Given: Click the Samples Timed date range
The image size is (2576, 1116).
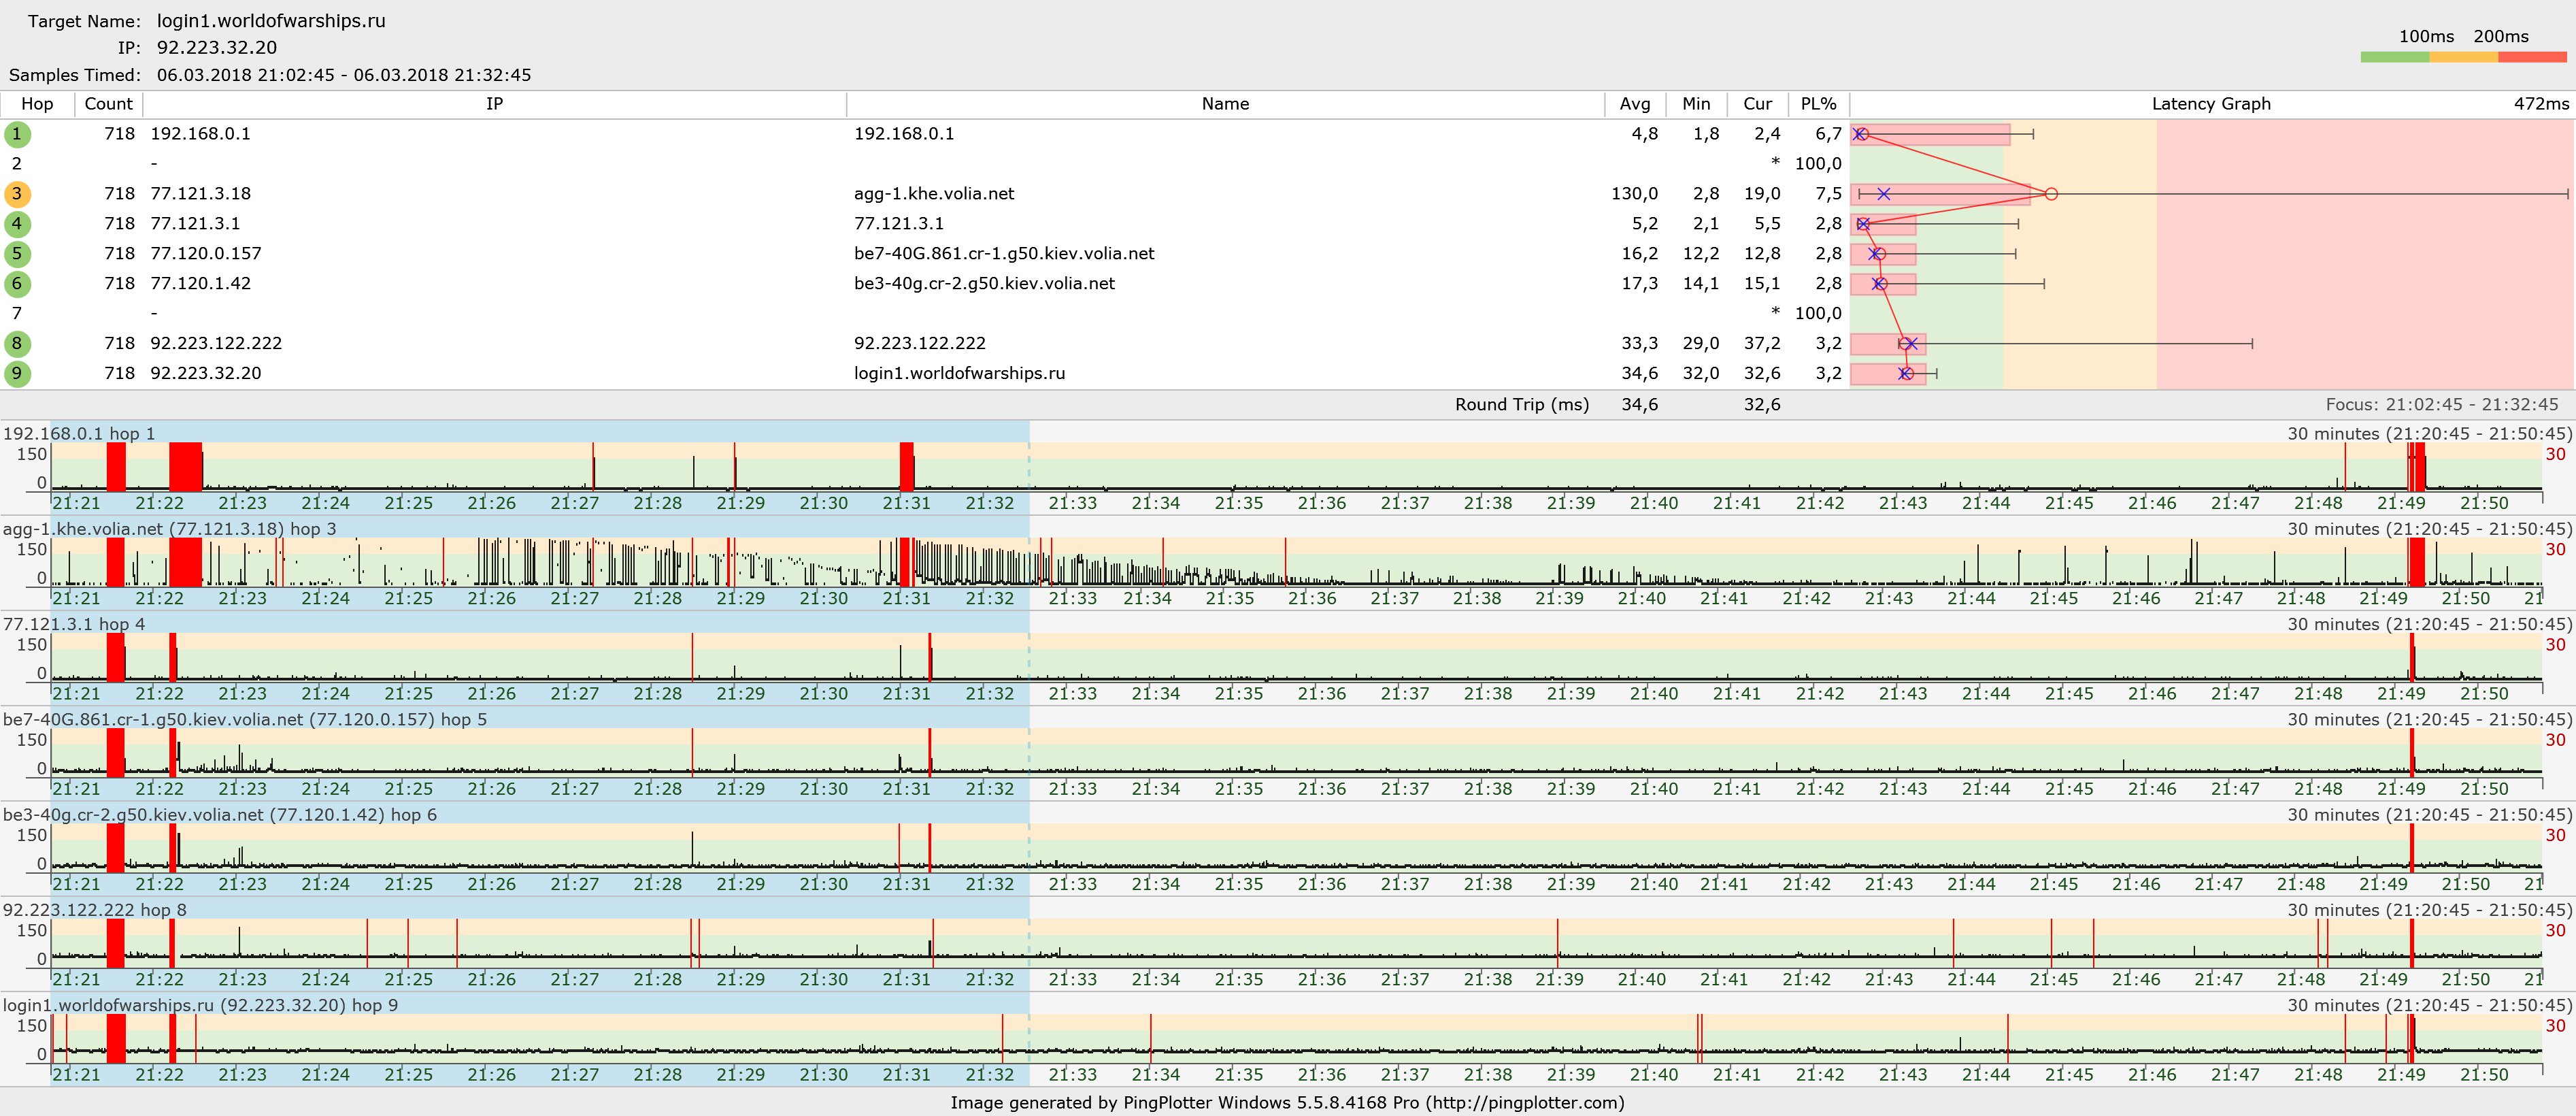Looking at the screenshot, I should 344,75.
